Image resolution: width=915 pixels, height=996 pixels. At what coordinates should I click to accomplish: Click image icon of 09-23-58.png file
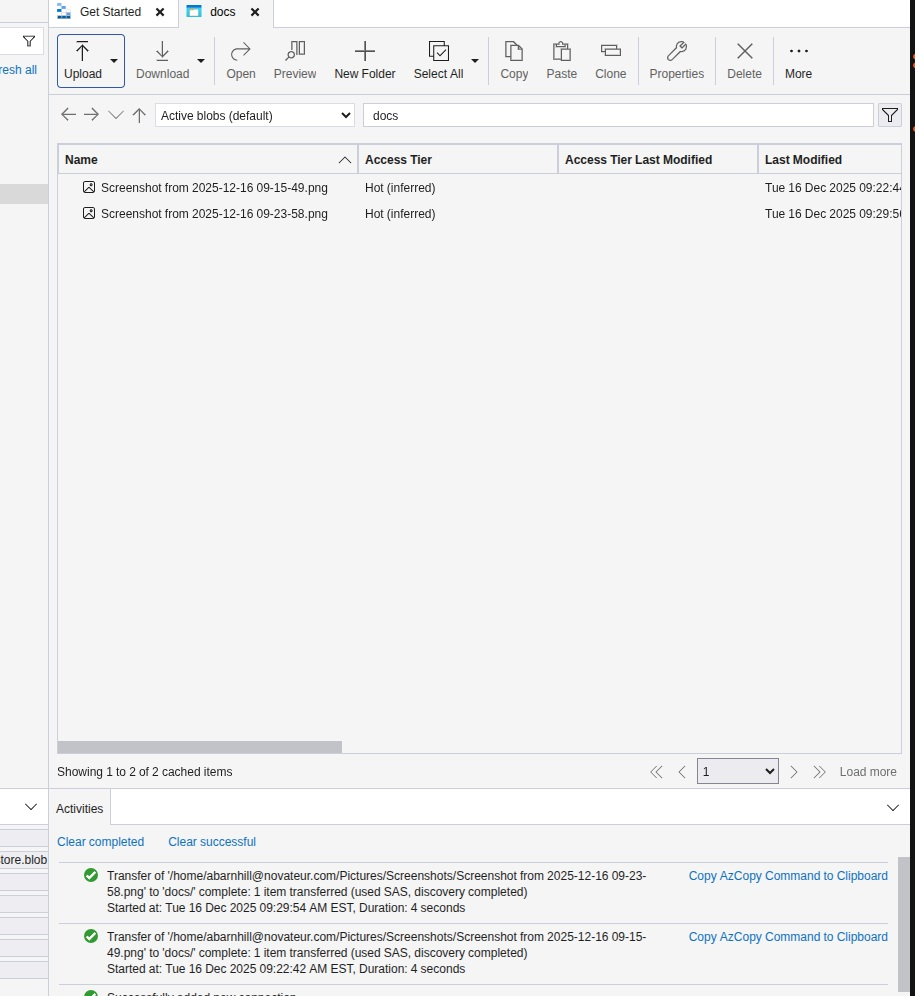pyautogui.click(x=89, y=213)
